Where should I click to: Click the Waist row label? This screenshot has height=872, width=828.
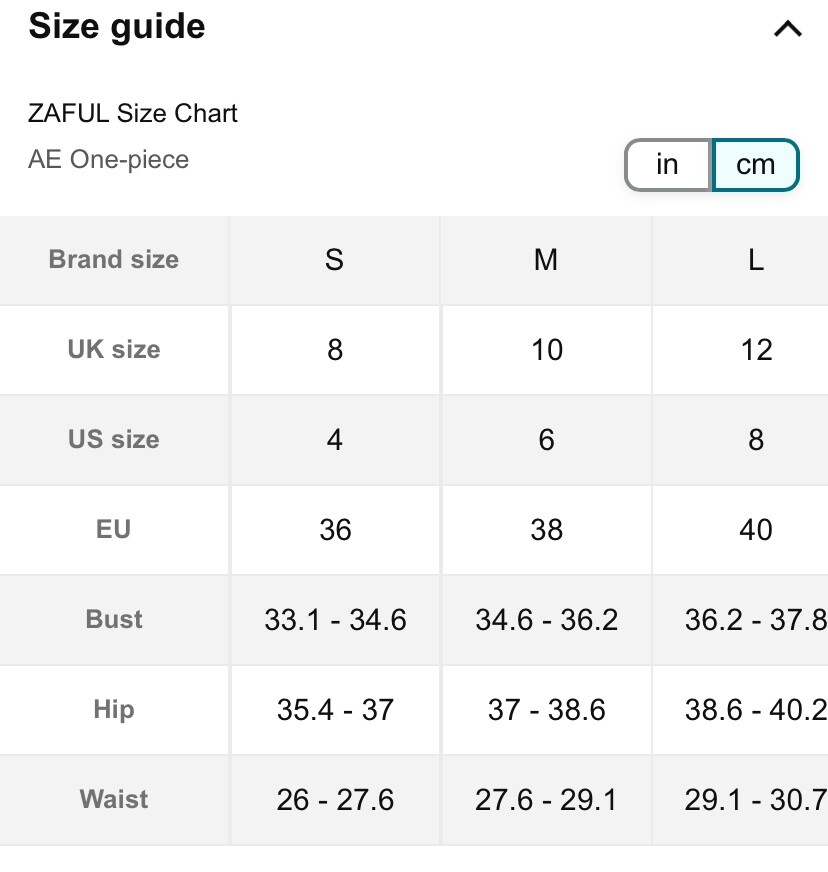click(x=114, y=799)
